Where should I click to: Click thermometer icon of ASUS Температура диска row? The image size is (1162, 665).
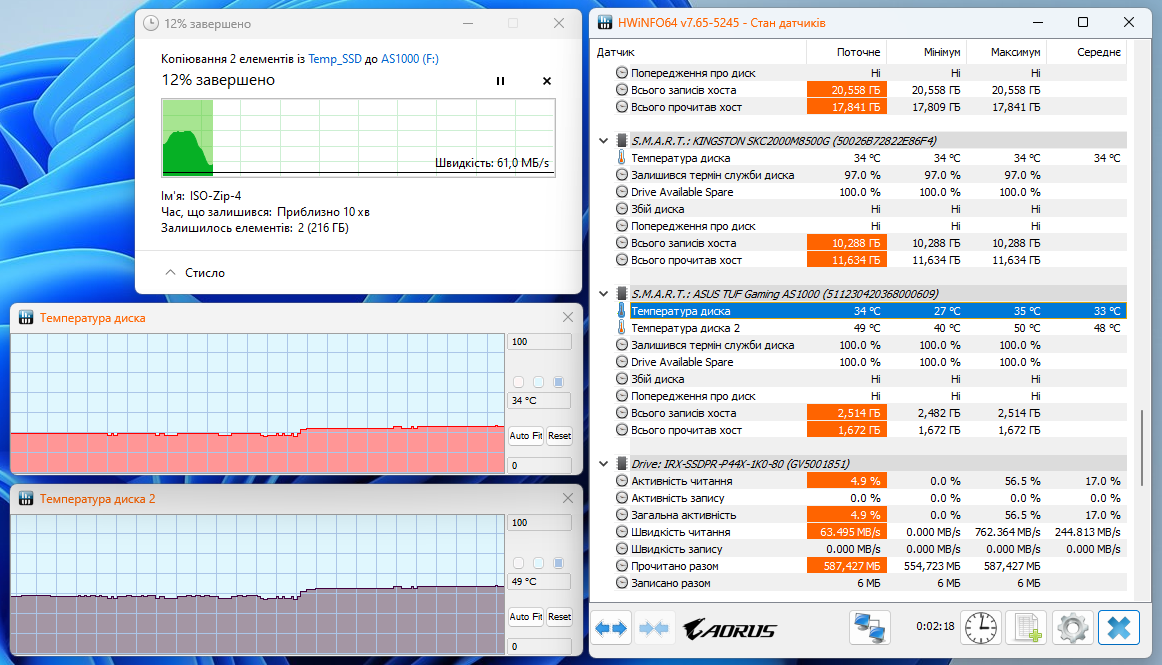622,311
